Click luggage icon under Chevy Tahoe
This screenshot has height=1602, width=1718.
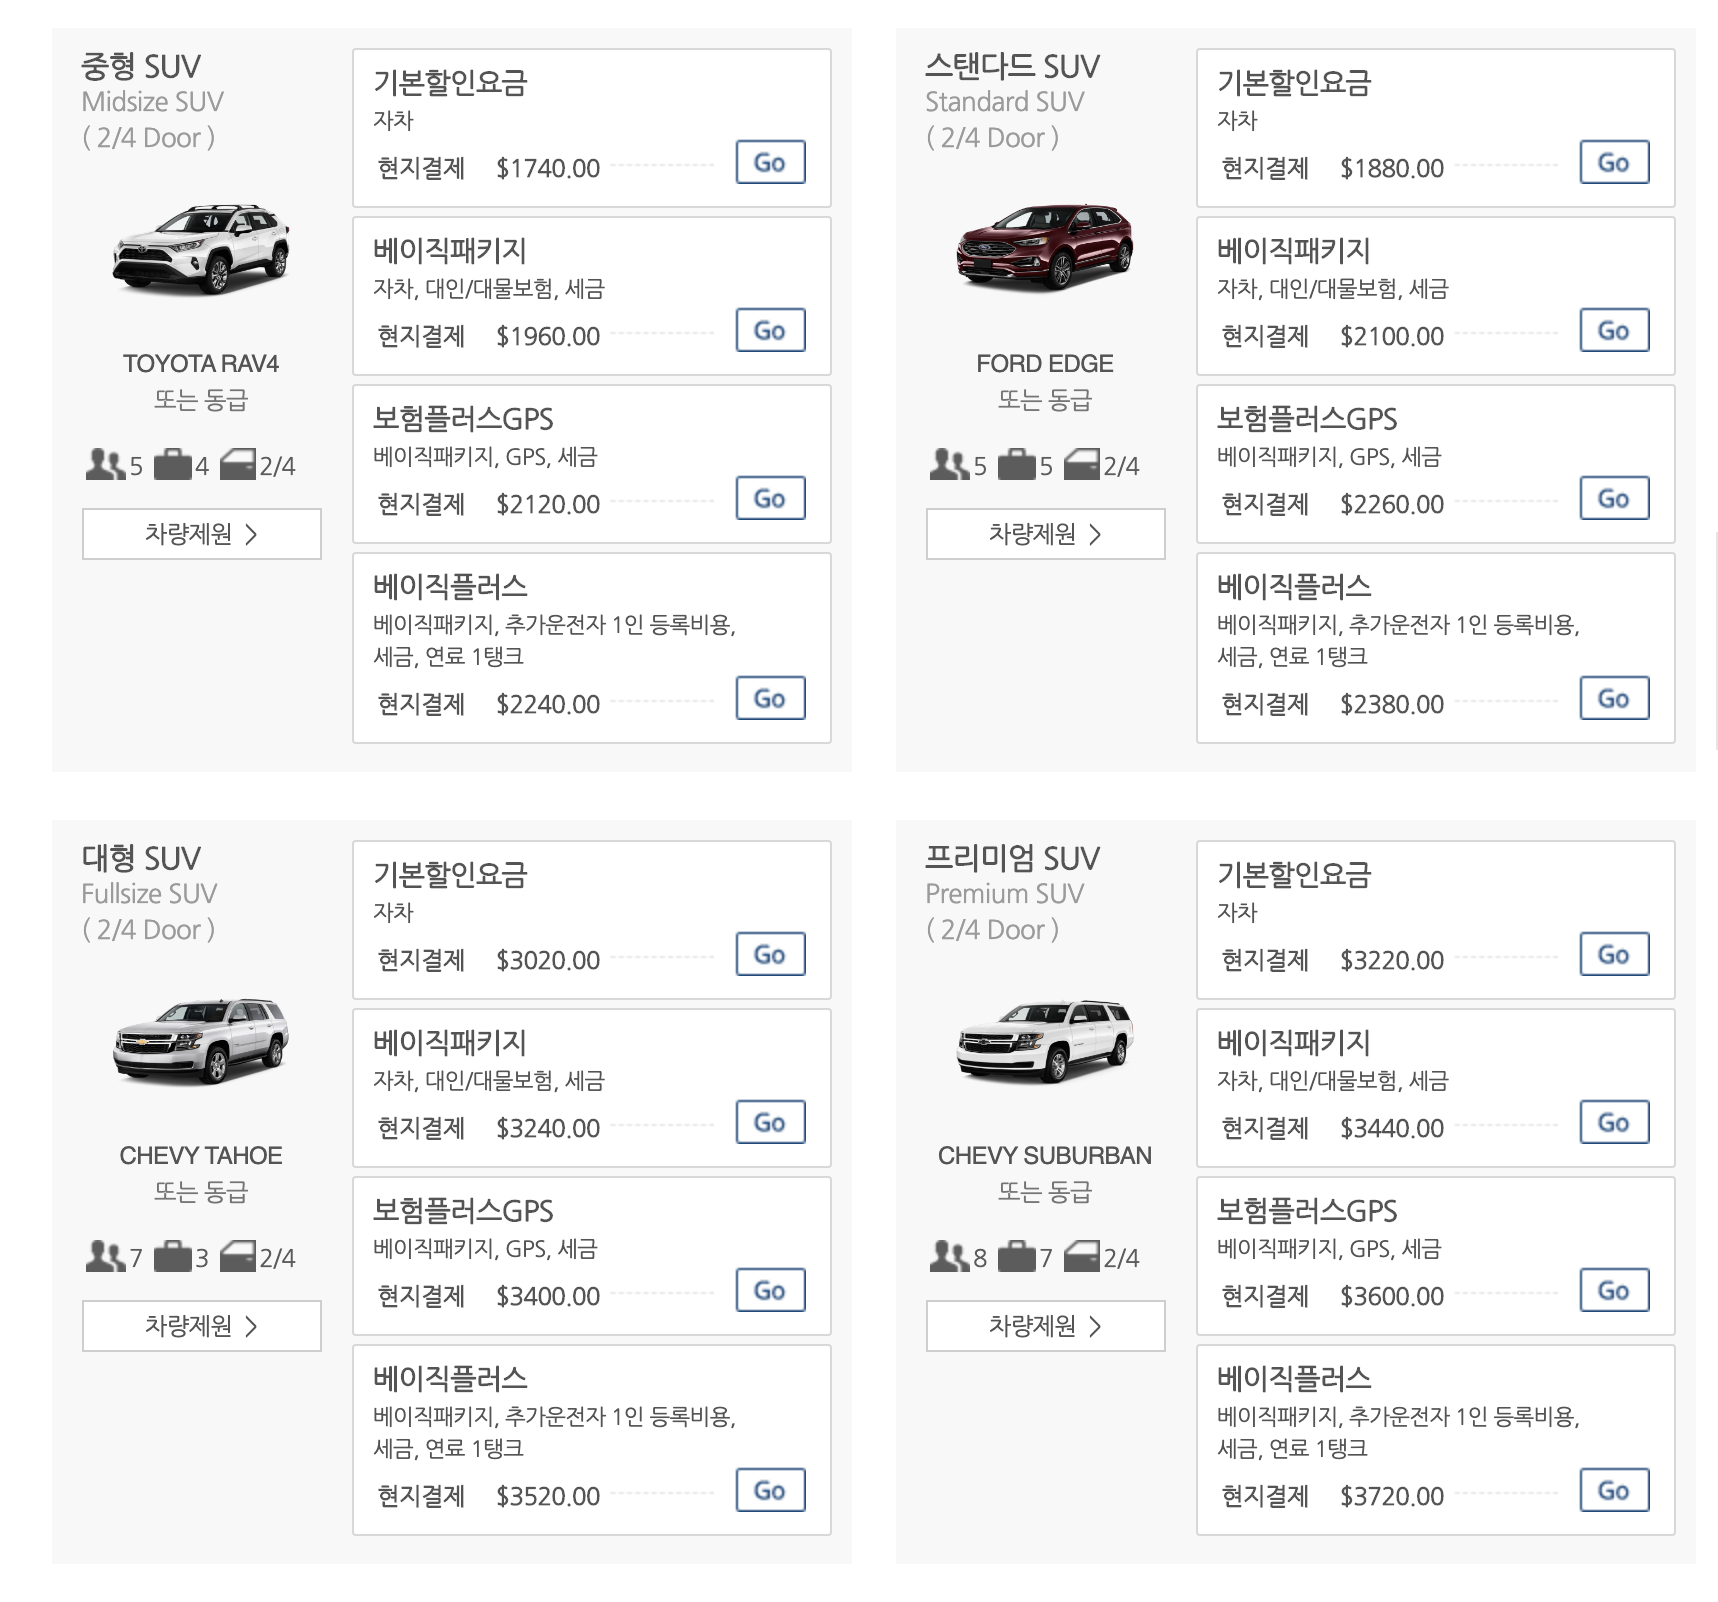click(x=172, y=1257)
